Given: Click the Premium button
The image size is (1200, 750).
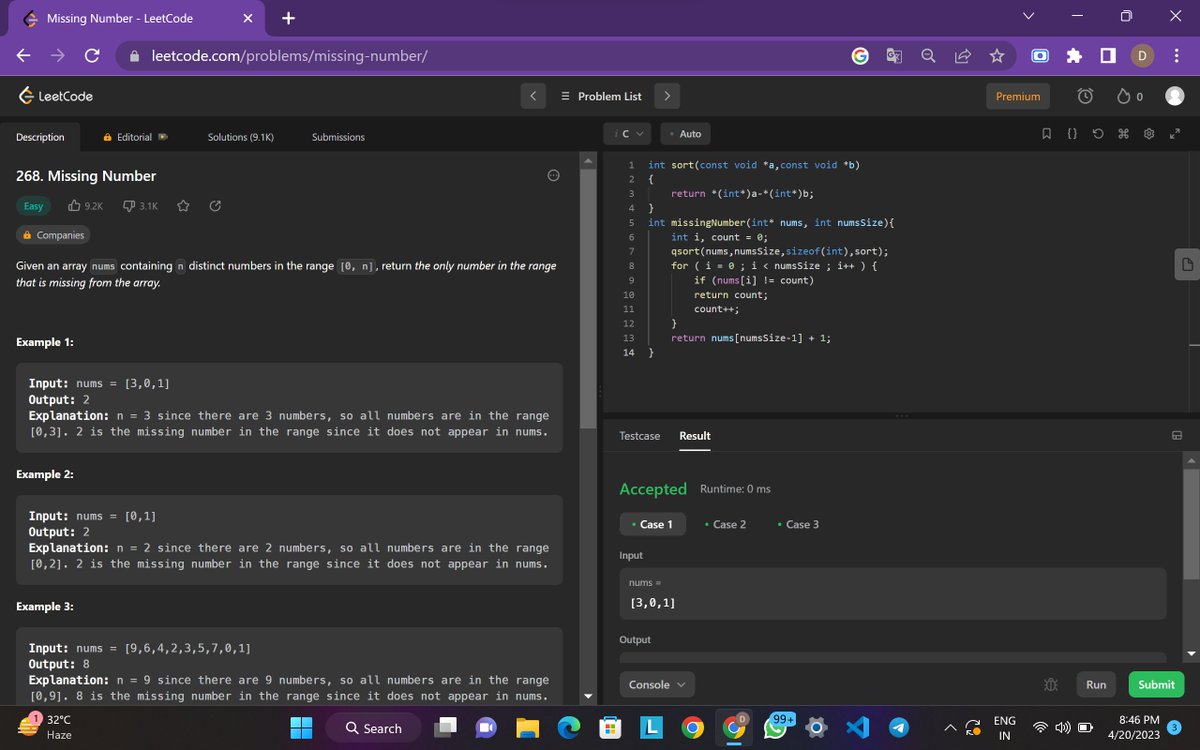Looking at the screenshot, I should pos(1018,96).
